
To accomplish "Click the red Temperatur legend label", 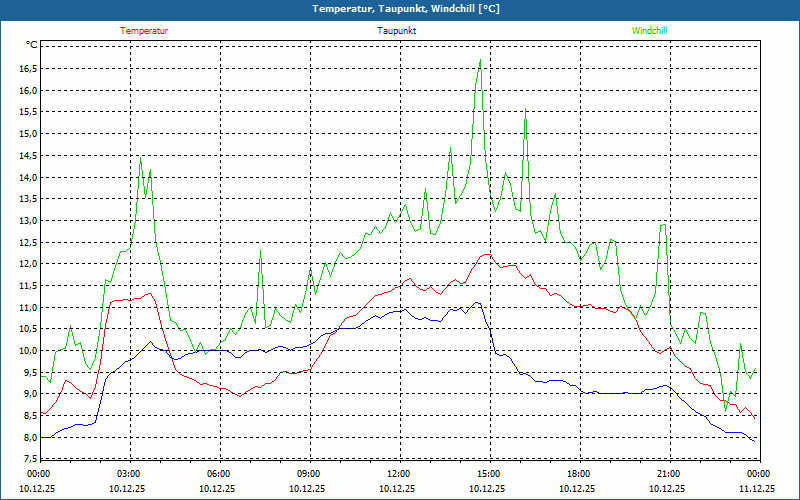I will click(144, 31).
